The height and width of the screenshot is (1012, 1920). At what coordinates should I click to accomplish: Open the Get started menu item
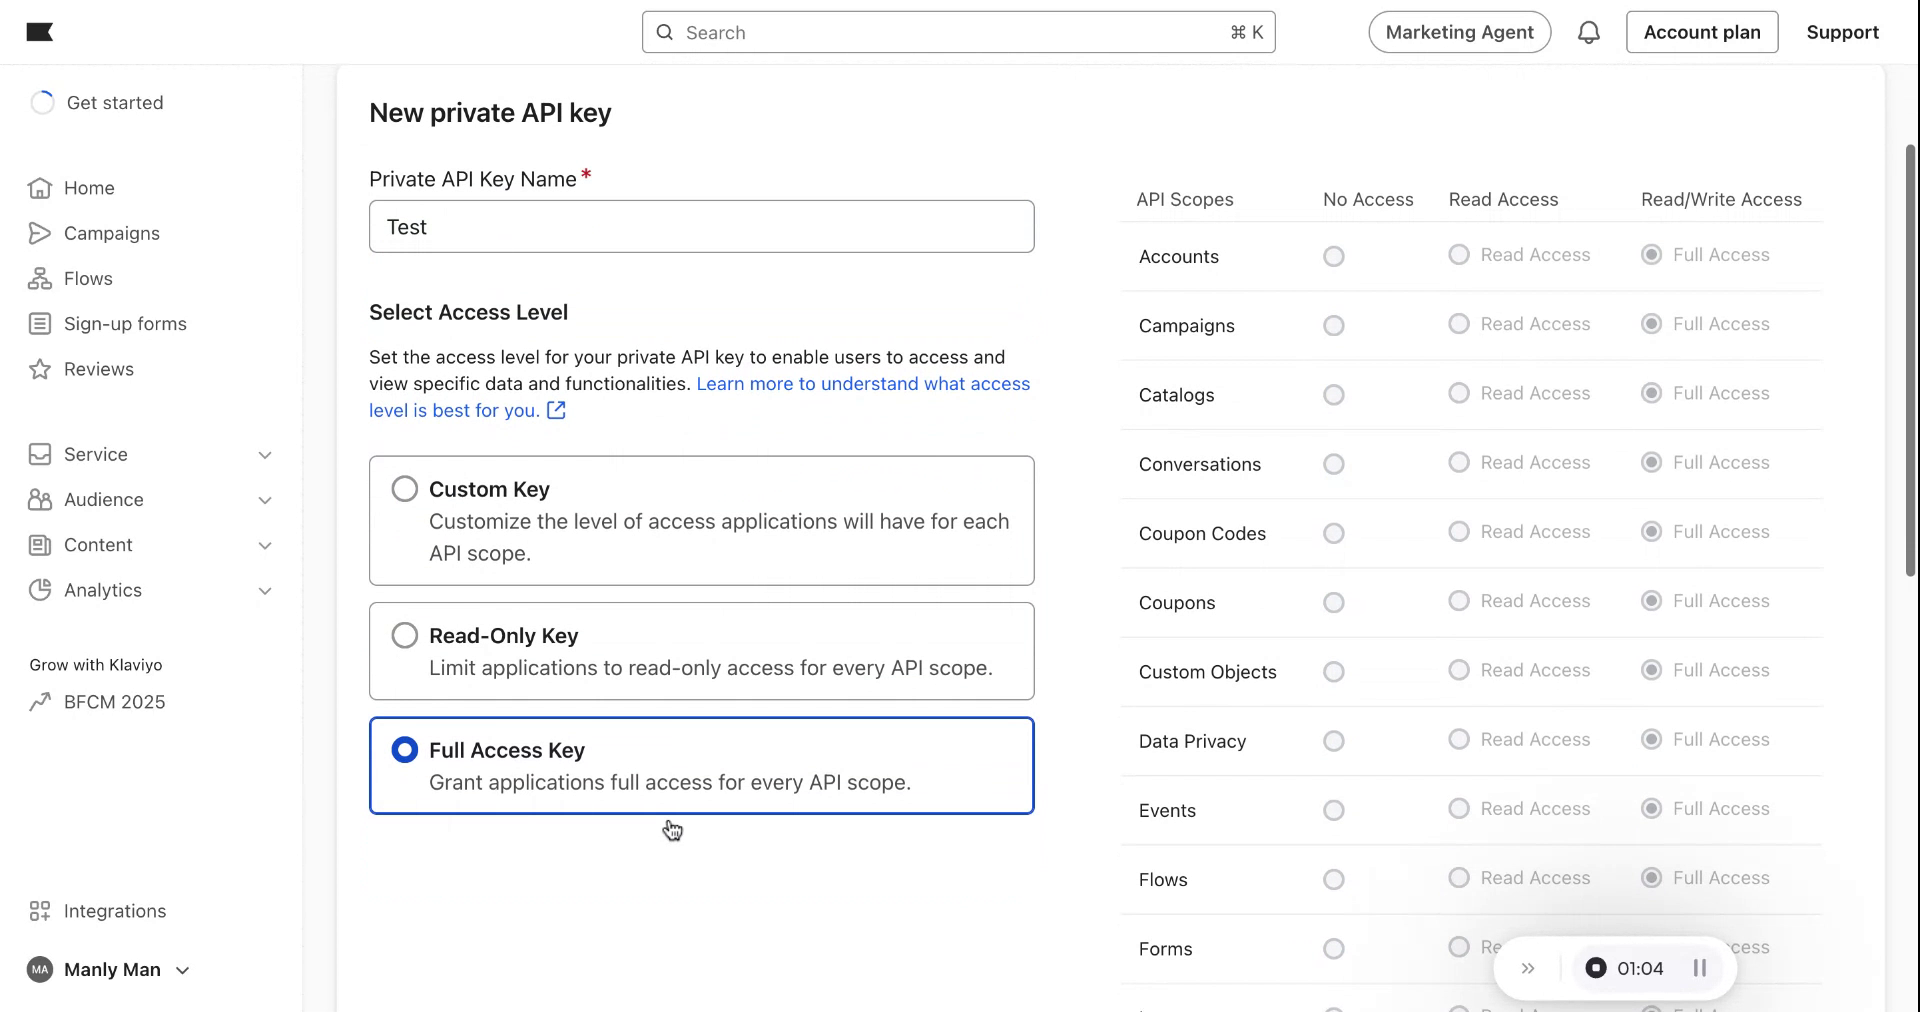click(x=114, y=103)
